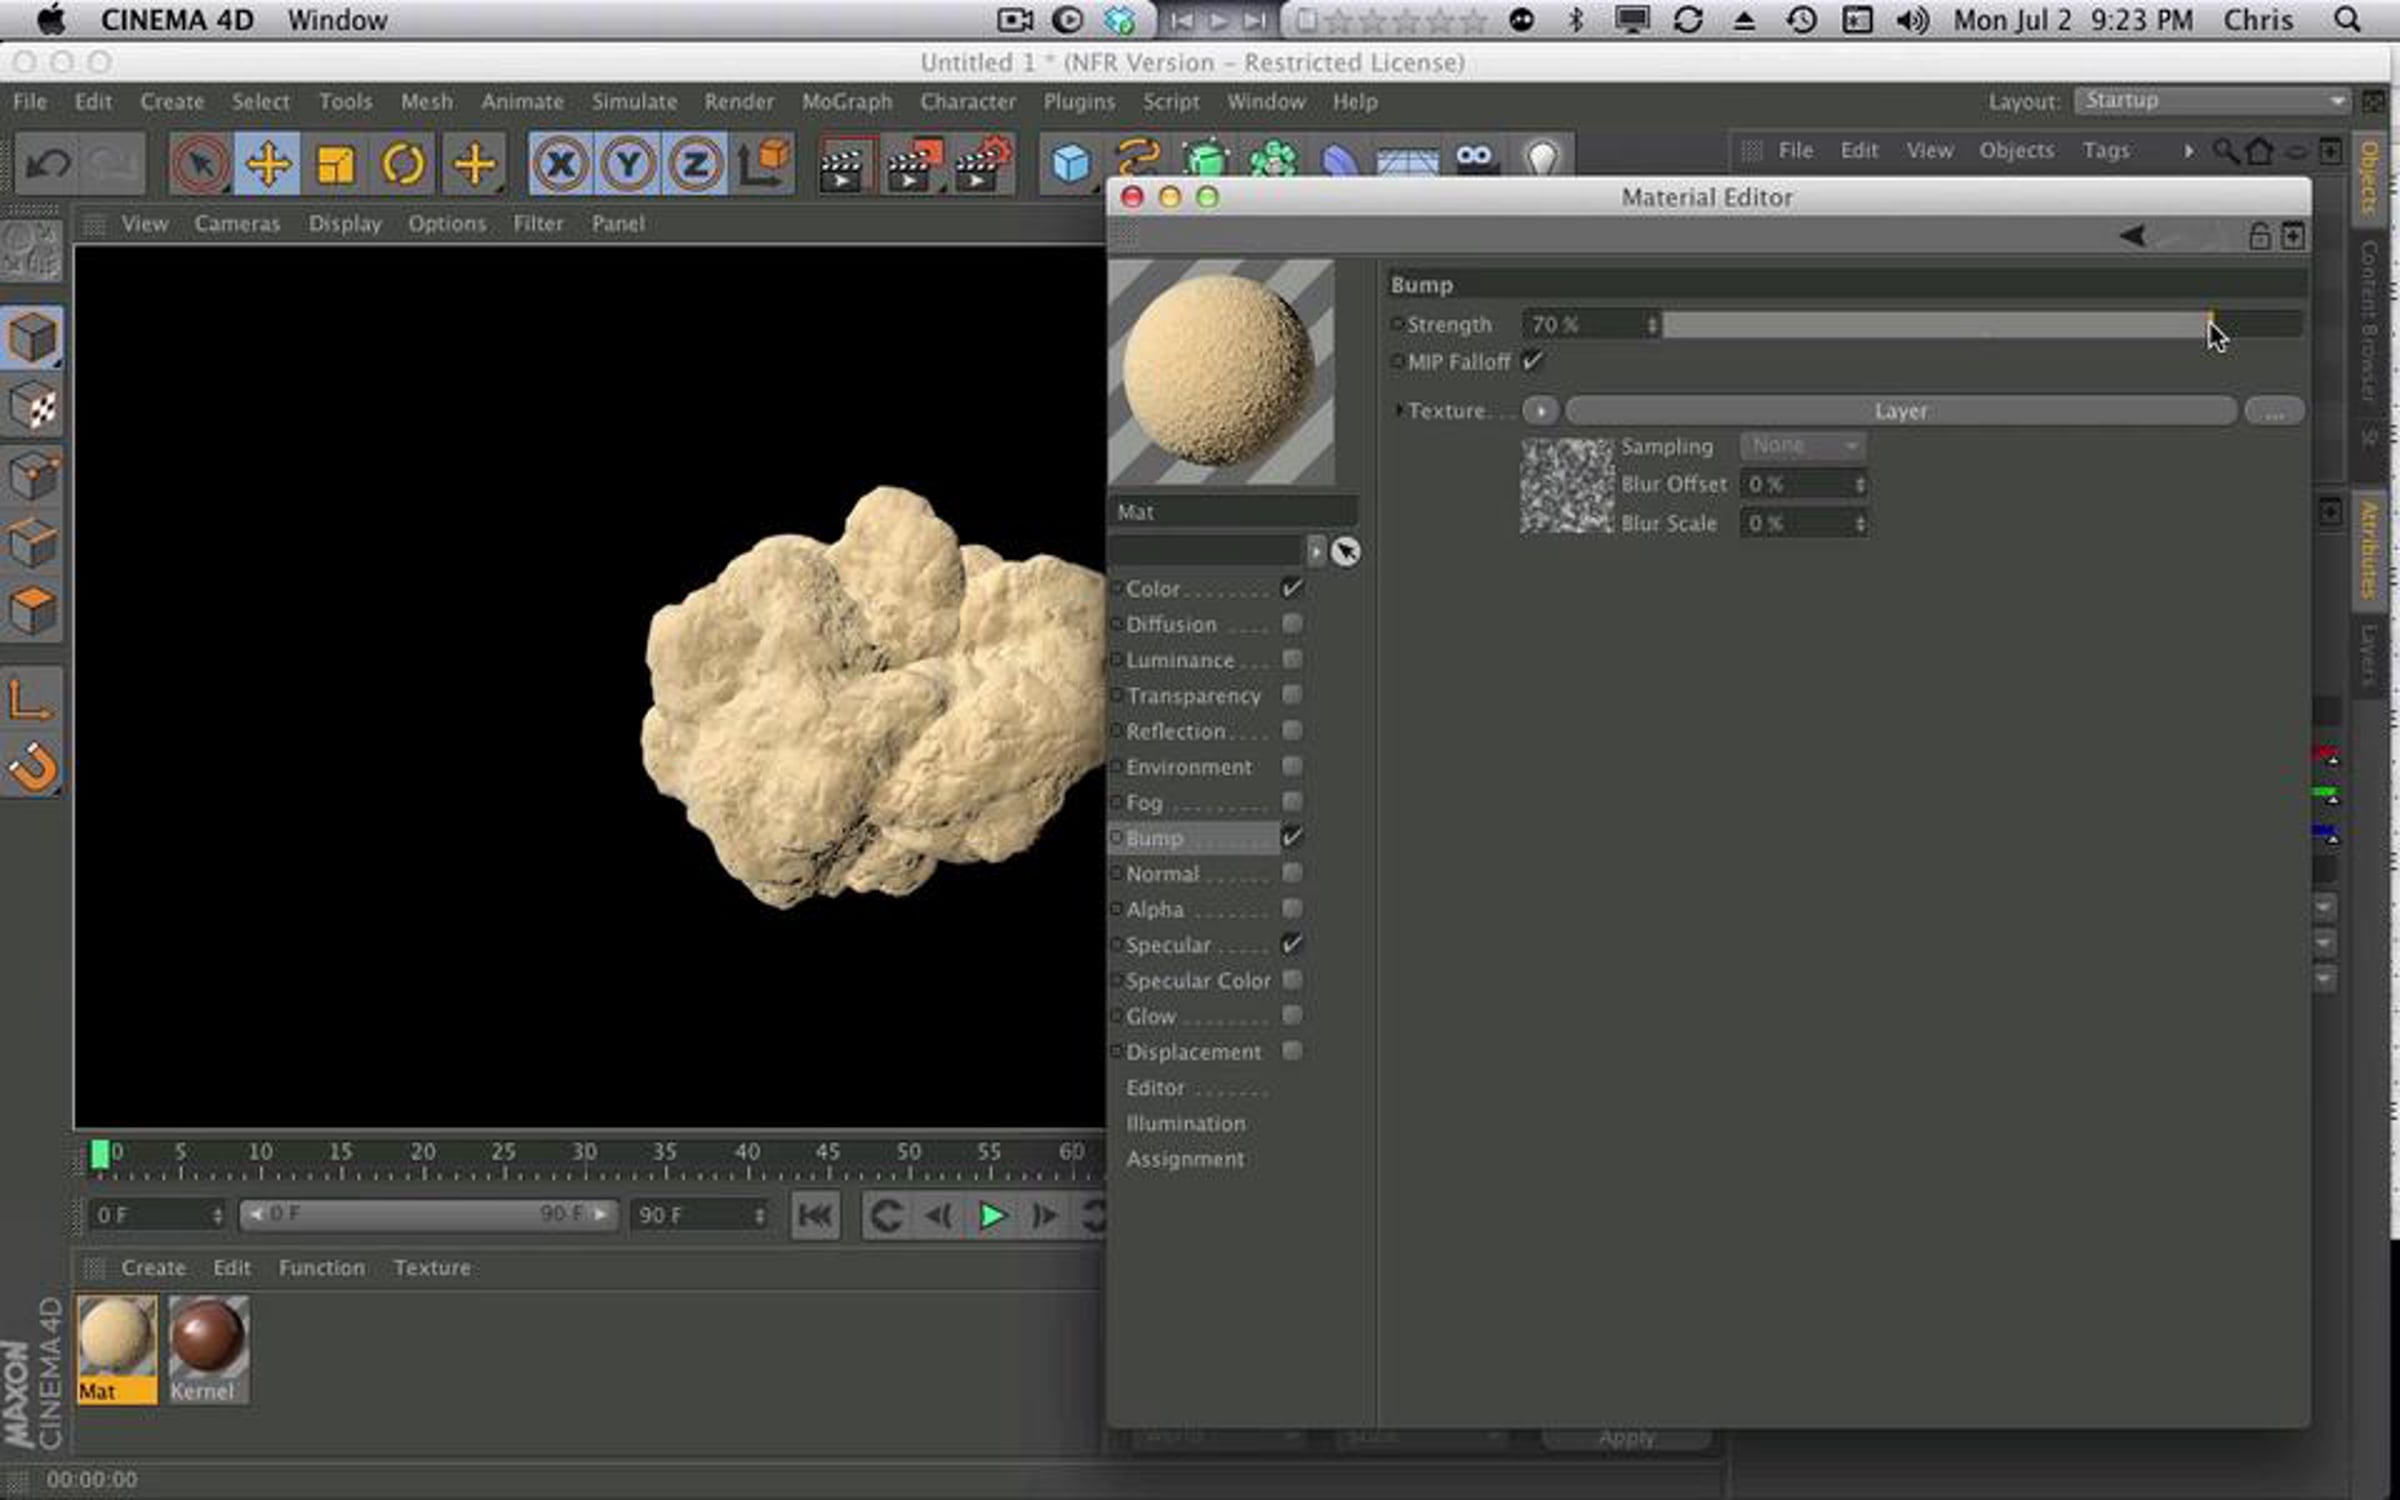Enable the Transparency channel checkbox
This screenshot has width=2400, height=1500.
click(1292, 695)
